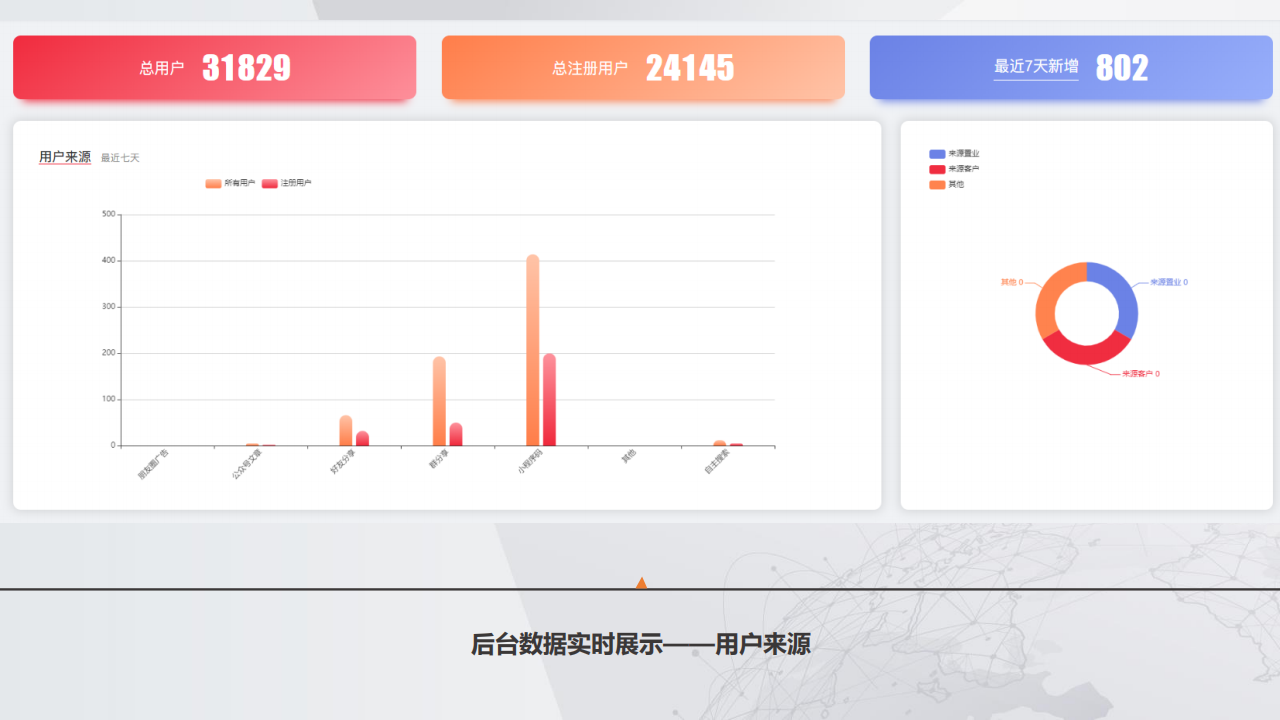Click the 总用户 31829 summary card
This screenshot has width=1280, height=720.
pyautogui.click(x=214, y=68)
